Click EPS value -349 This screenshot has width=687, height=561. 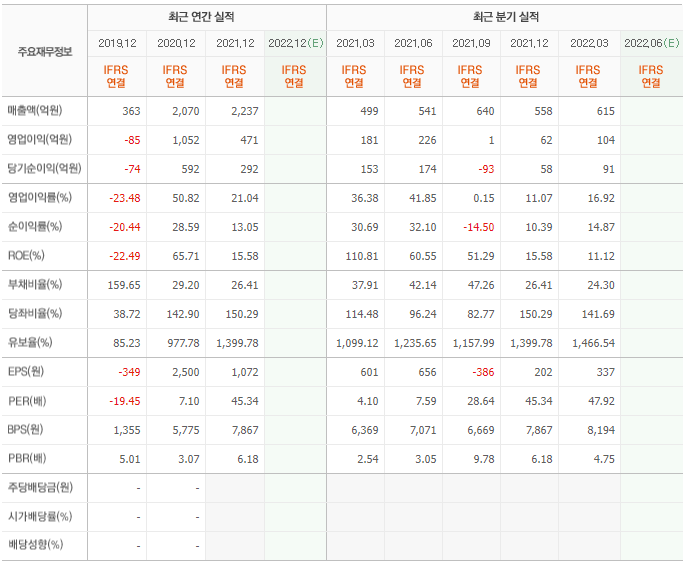coord(129,372)
